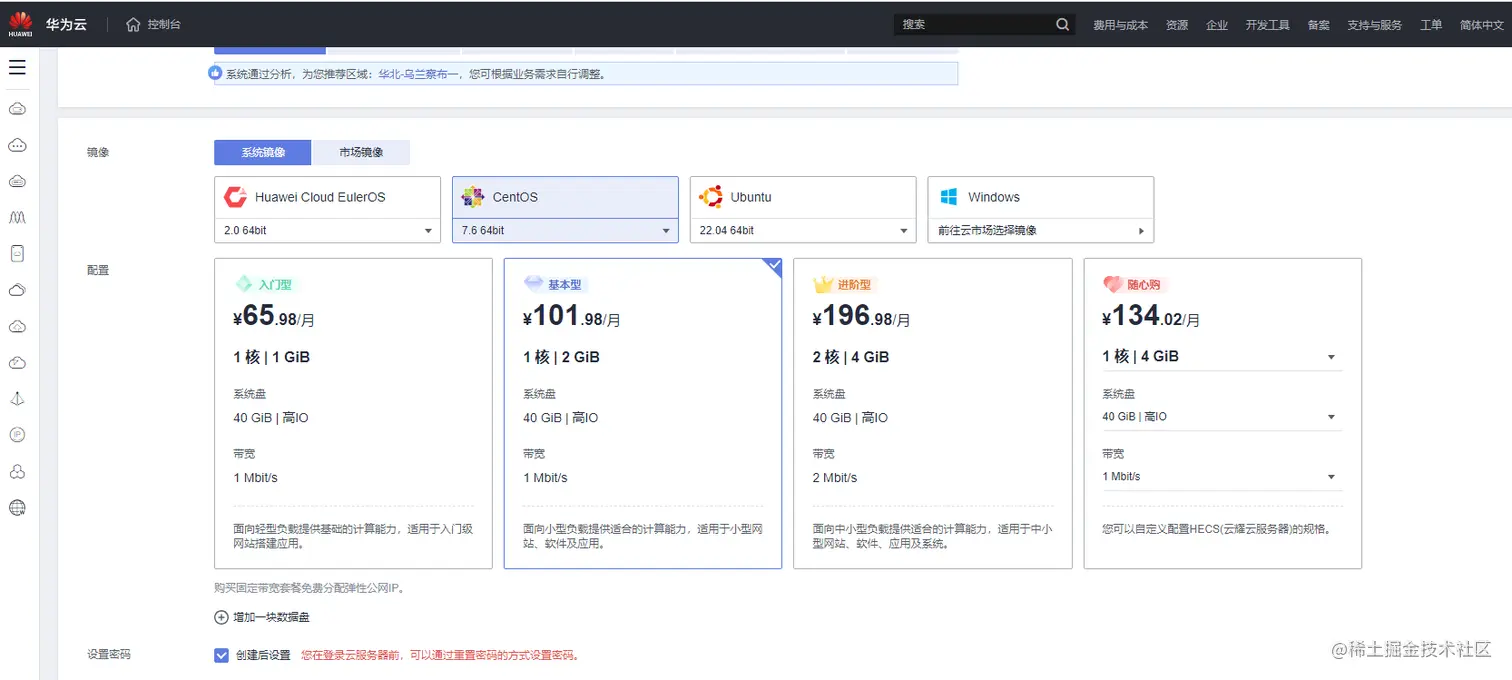Open the CentOS 7.6 64bit version dropdown
The image size is (1512, 680).
click(x=565, y=231)
